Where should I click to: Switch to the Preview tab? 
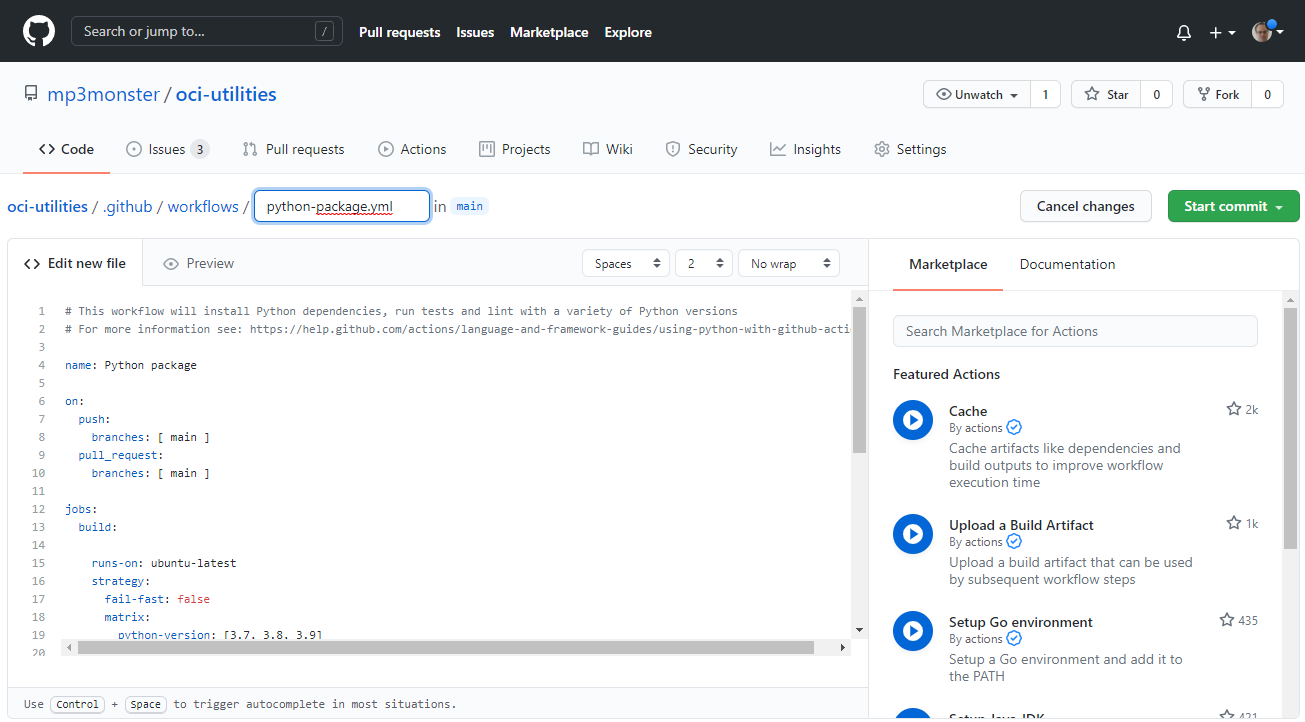click(198, 264)
